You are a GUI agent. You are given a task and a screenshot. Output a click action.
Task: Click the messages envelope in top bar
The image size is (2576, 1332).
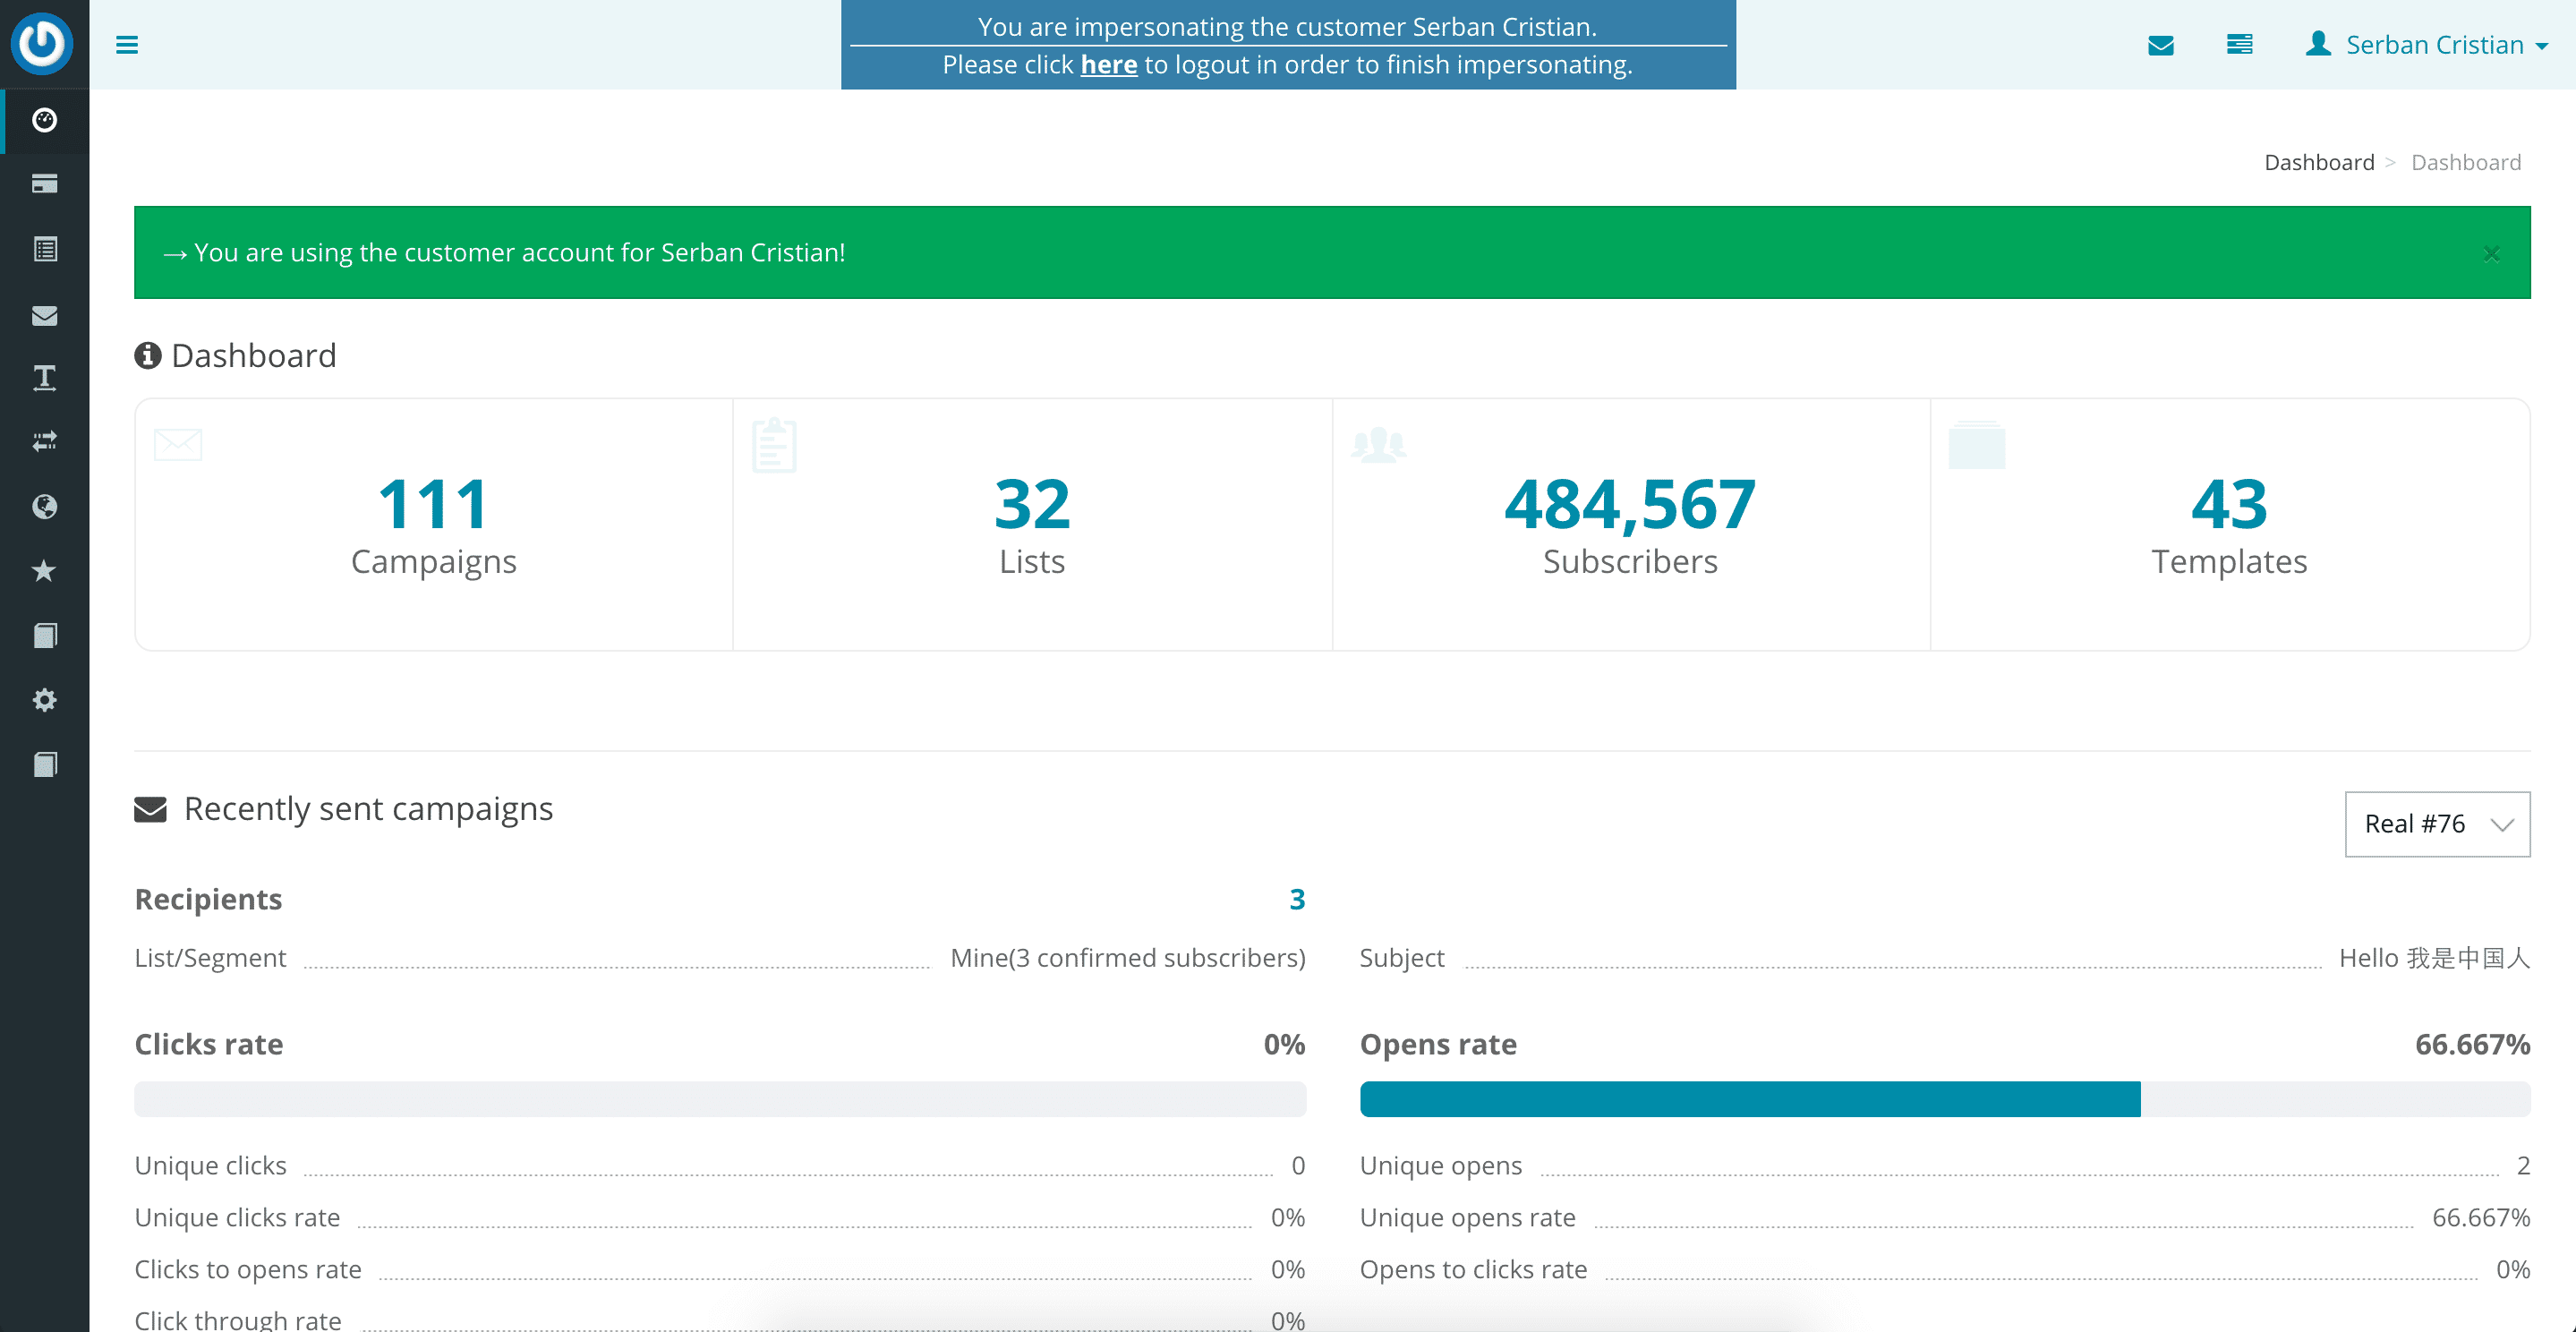point(2160,45)
